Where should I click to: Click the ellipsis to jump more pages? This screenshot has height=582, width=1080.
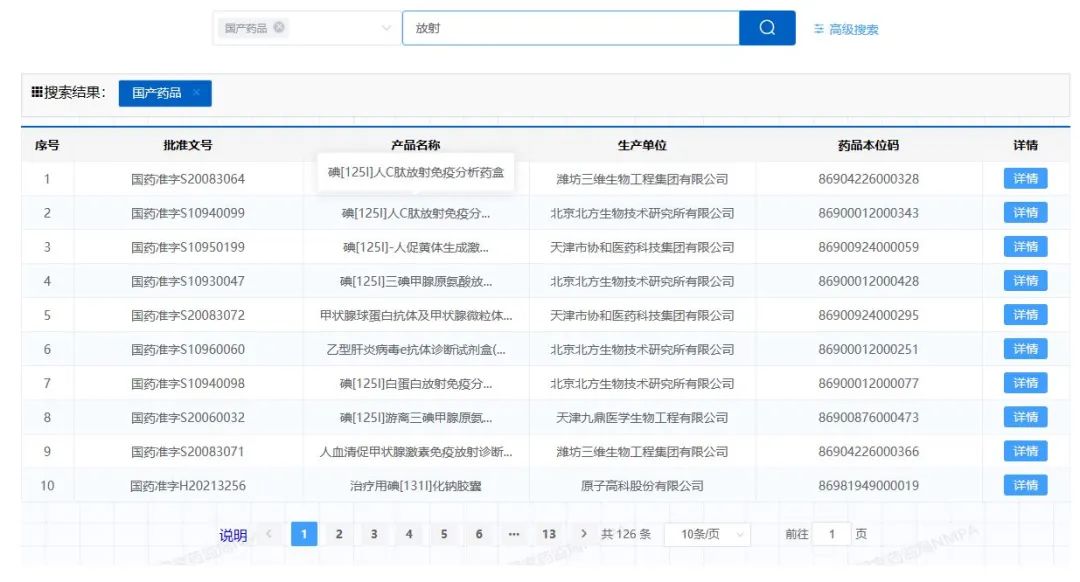click(514, 534)
